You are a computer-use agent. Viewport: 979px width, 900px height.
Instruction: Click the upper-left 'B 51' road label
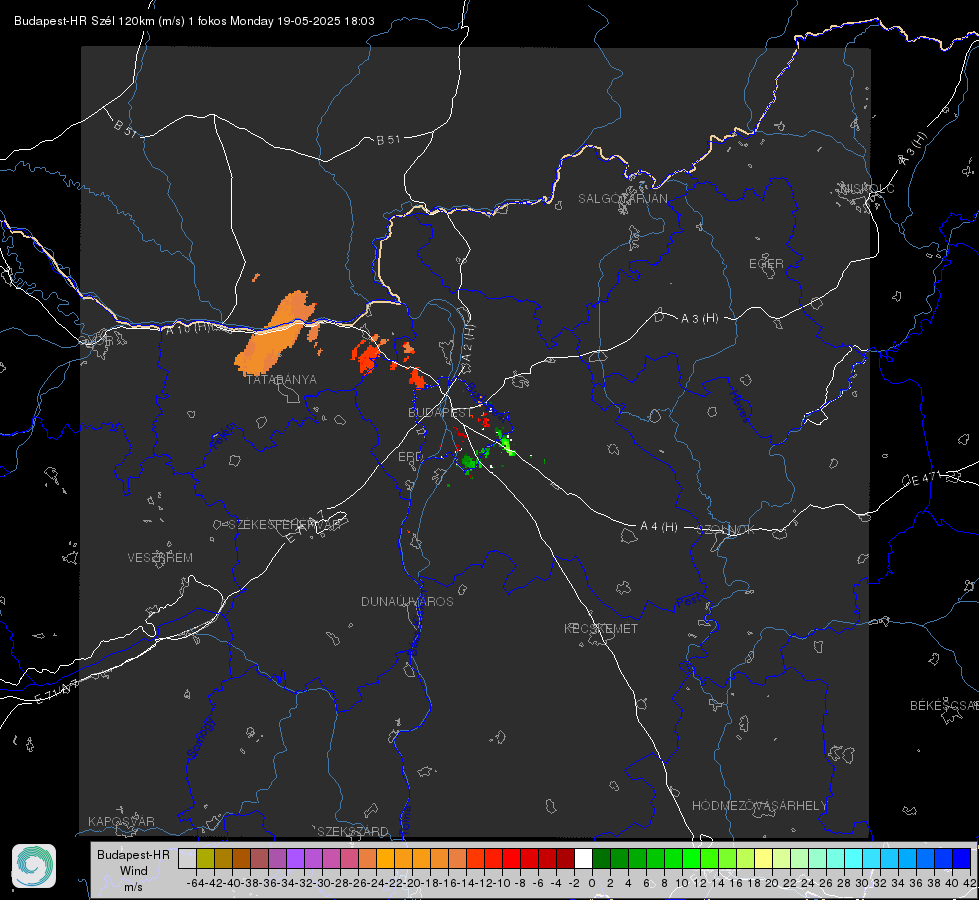pos(125,128)
